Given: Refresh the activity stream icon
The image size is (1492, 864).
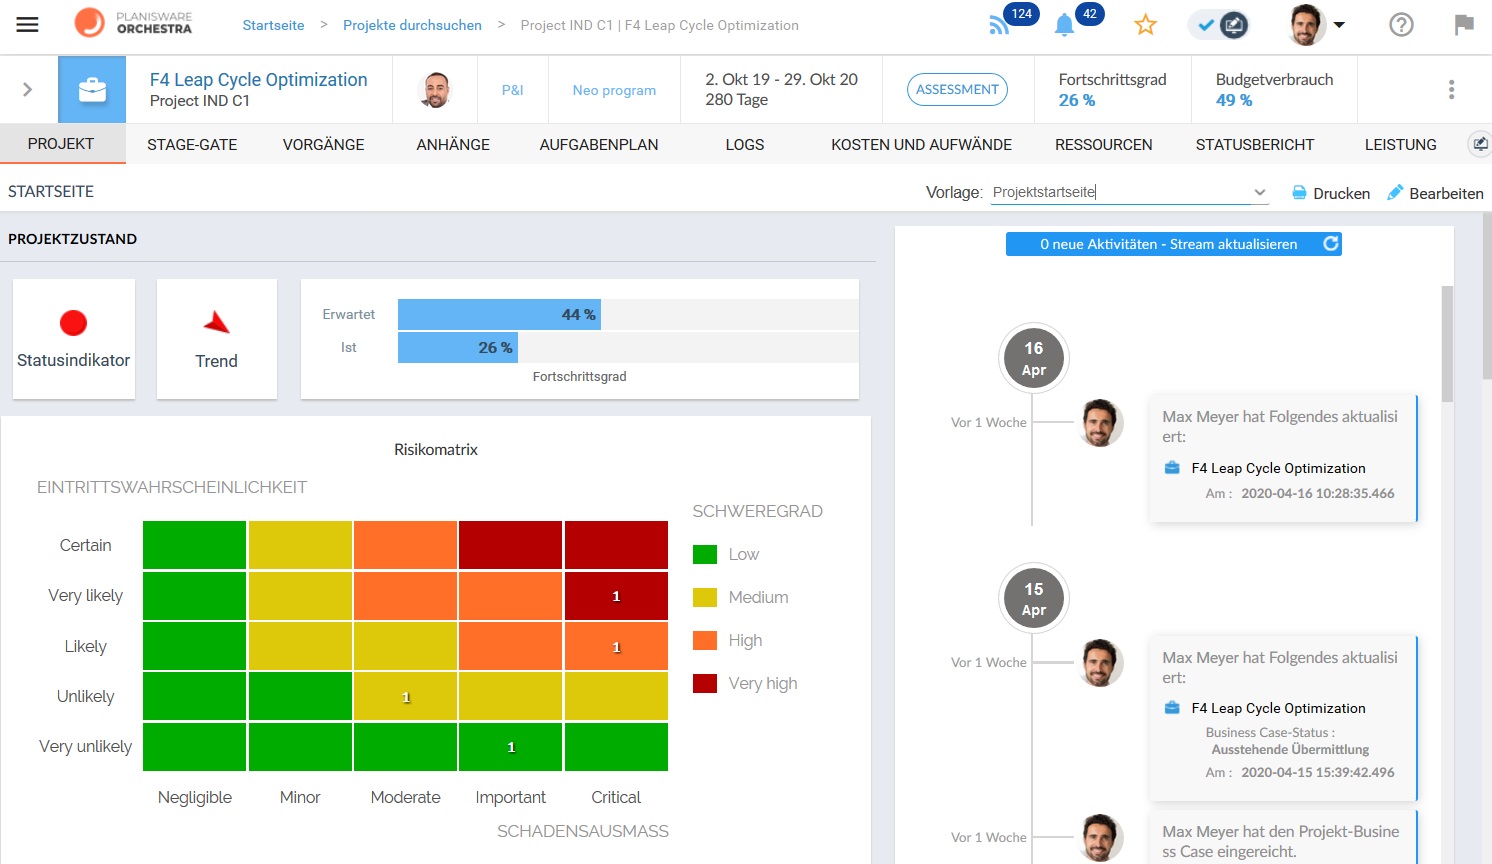Looking at the screenshot, I should [1330, 244].
